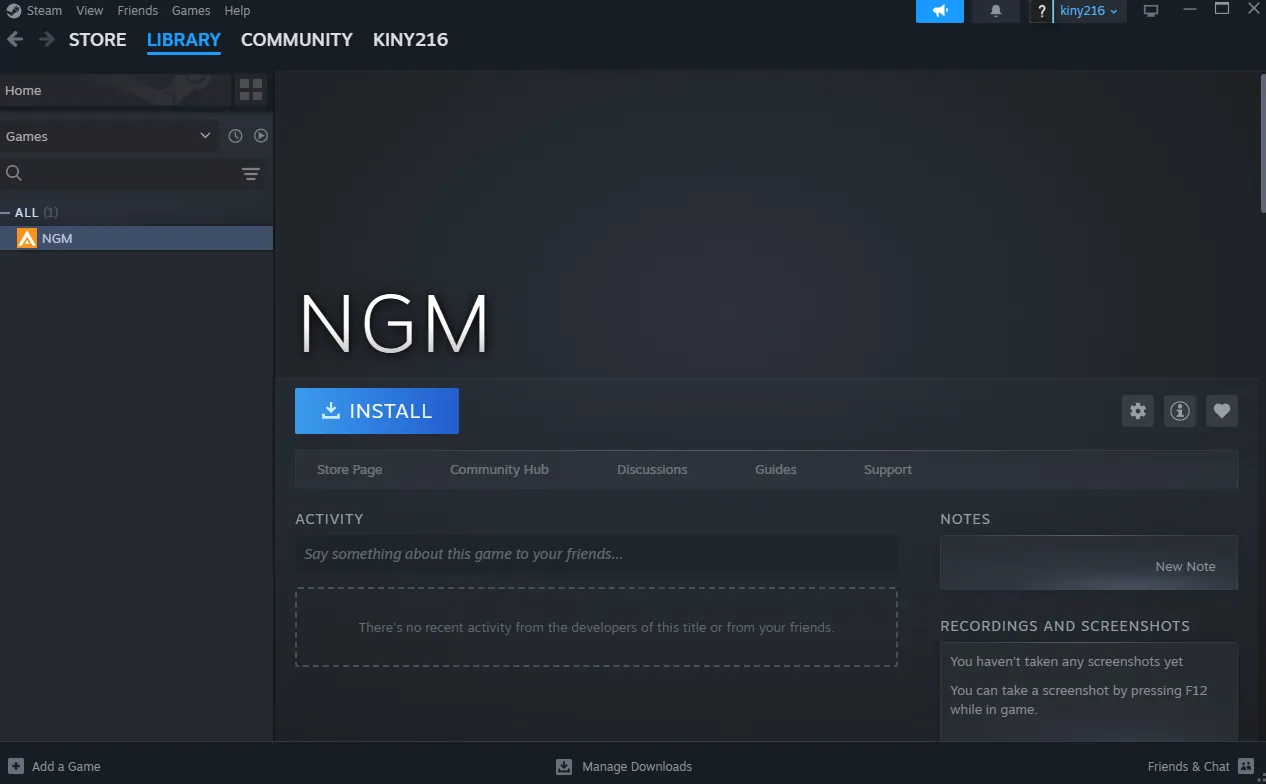Click the Steam logo icon in the menu bar

[14, 11]
